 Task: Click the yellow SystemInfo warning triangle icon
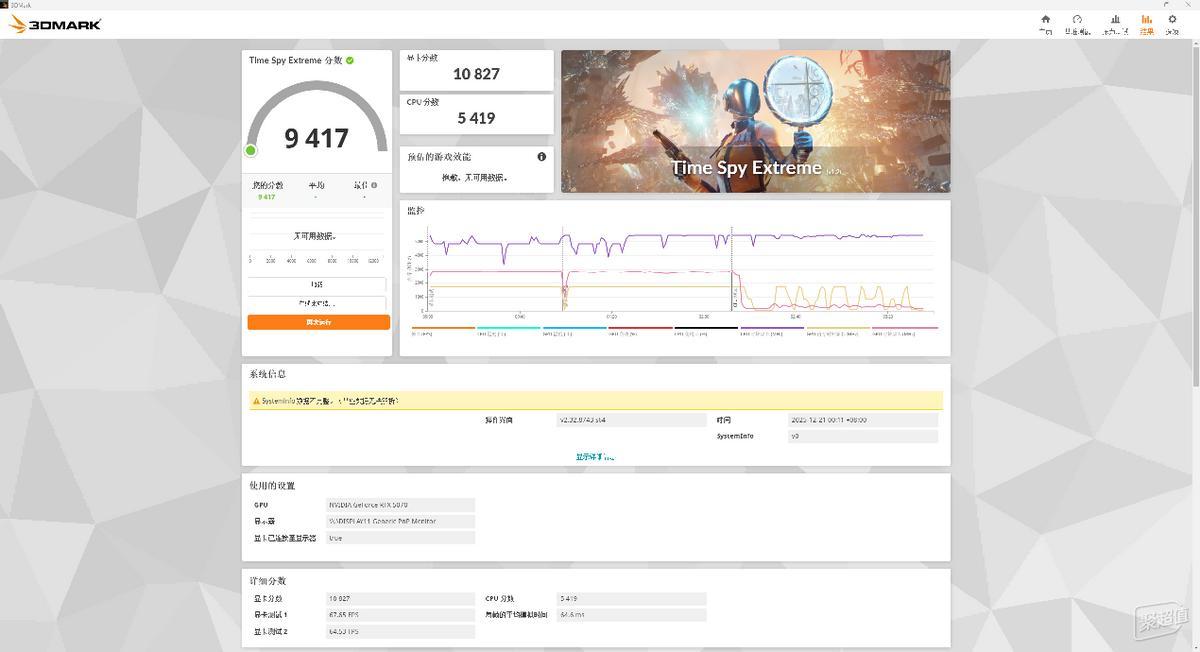(254, 399)
